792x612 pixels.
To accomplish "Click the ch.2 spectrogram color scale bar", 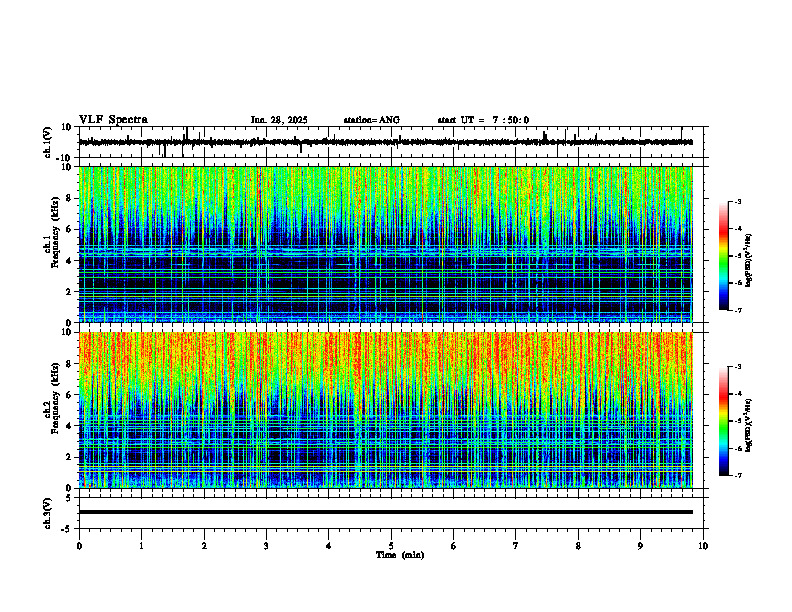I will [x=723, y=421].
